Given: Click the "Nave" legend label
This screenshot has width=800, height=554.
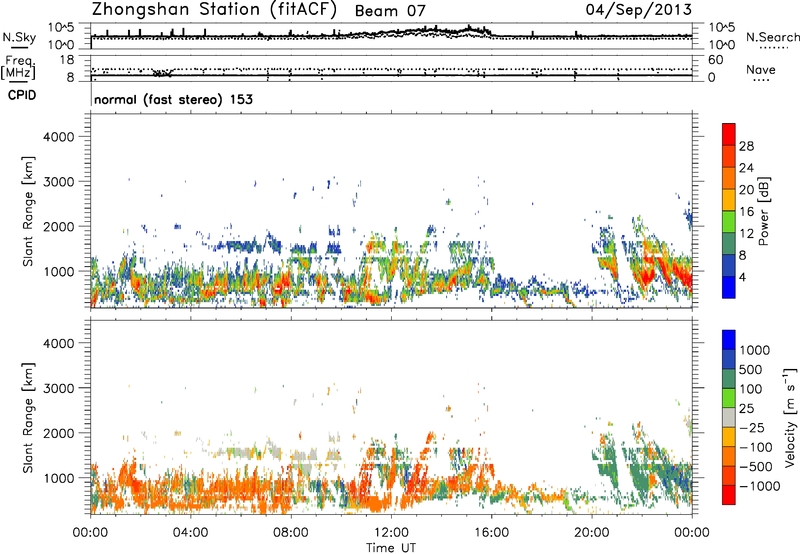Looking at the screenshot, I should (761, 69).
